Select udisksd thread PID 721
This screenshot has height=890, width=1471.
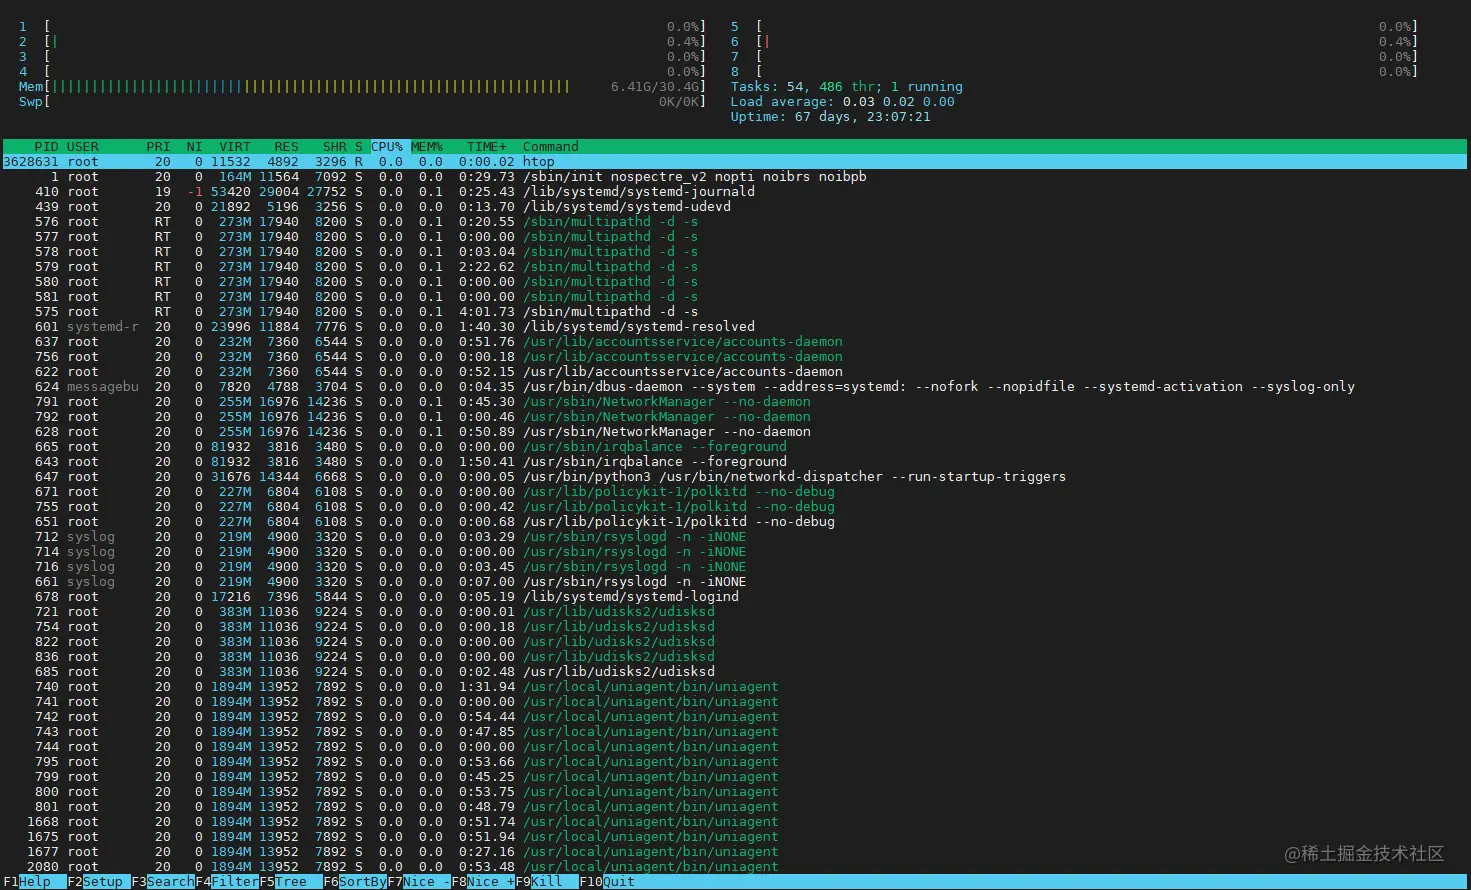pos(735,612)
